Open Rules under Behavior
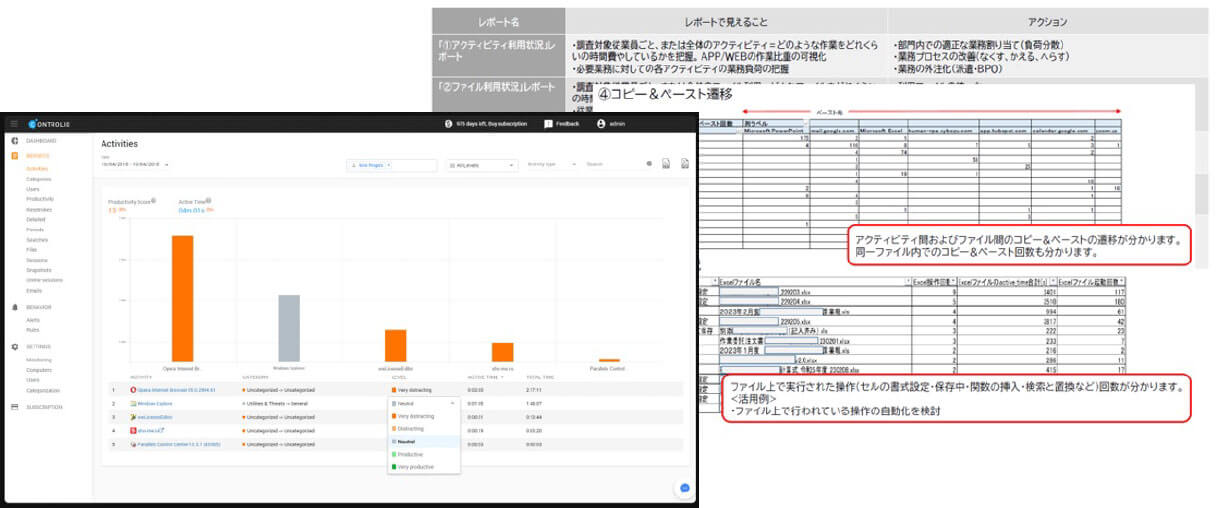Viewport: 1217px width, 508px height. point(33,329)
